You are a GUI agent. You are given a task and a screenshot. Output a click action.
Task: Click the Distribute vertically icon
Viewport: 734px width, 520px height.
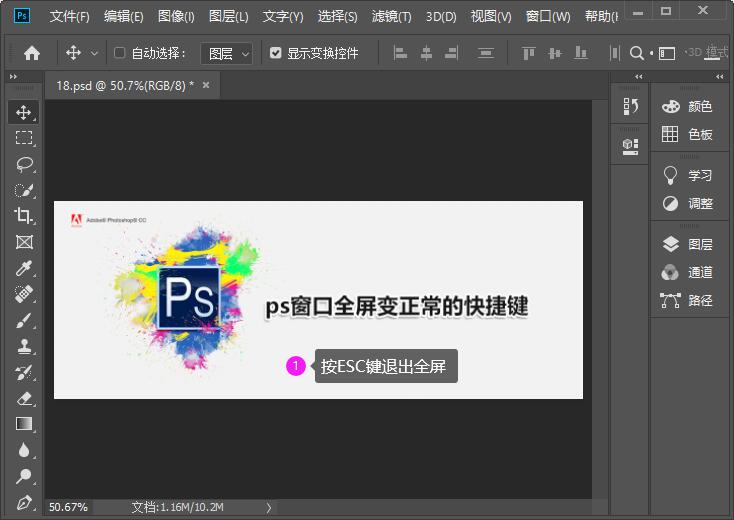pyautogui.click(x=485, y=53)
